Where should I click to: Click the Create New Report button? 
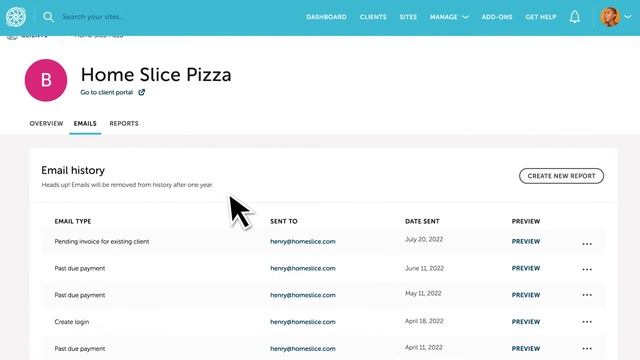(561, 176)
